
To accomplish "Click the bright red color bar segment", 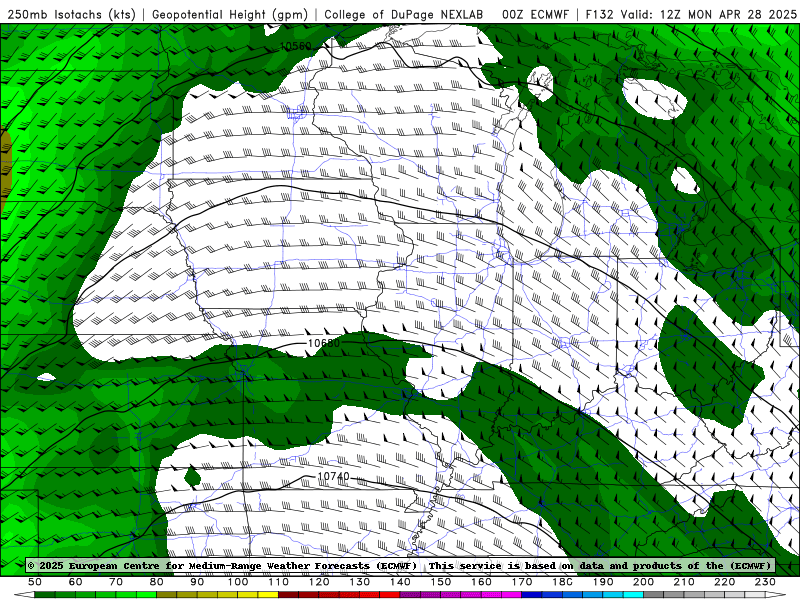I will (x=390, y=595).
